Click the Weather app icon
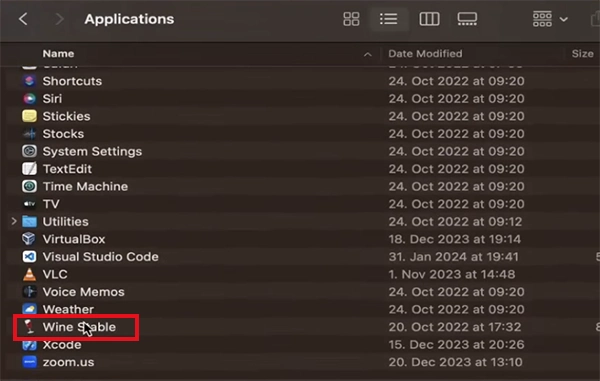 (x=29, y=309)
